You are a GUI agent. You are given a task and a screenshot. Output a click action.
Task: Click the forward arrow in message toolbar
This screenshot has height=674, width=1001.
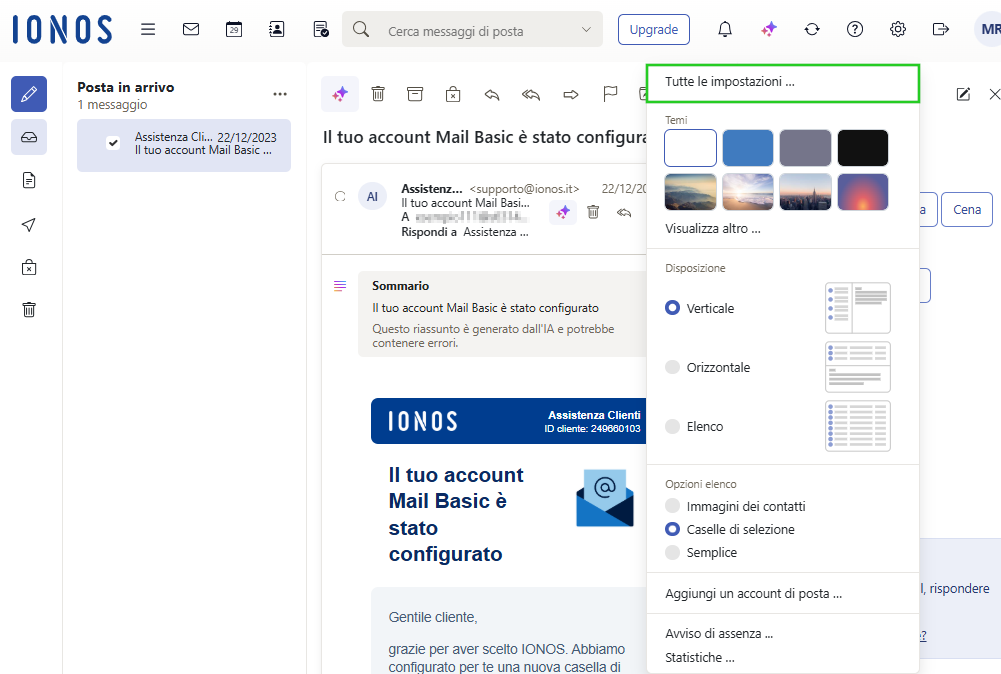click(x=571, y=94)
